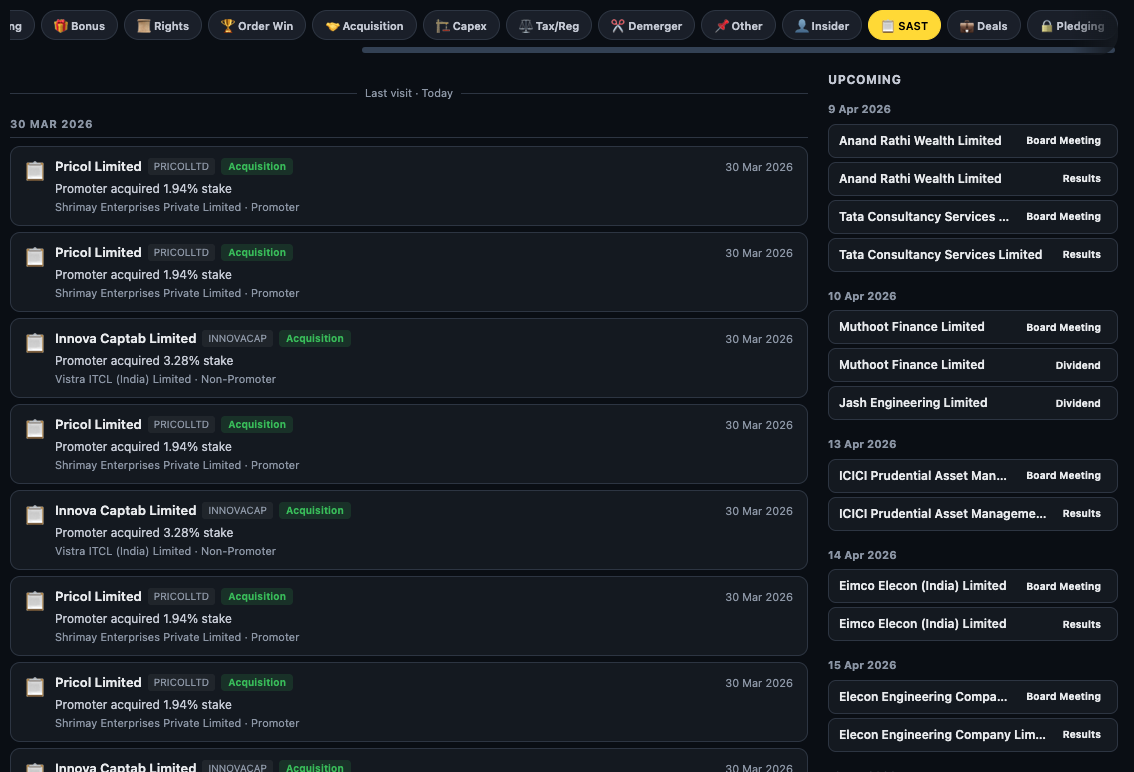Viewport: 1134px width, 772px height.
Task: Click the padlock icon on the Pledging filter
Action: click(x=1047, y=26)
